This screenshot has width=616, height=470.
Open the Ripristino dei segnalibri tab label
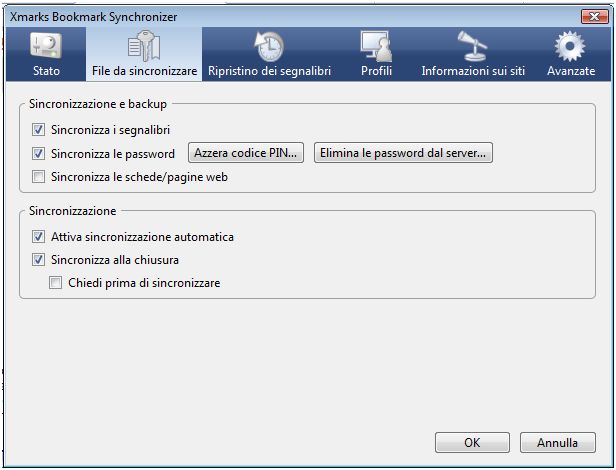pyautogui.click(x=269, y=72)
